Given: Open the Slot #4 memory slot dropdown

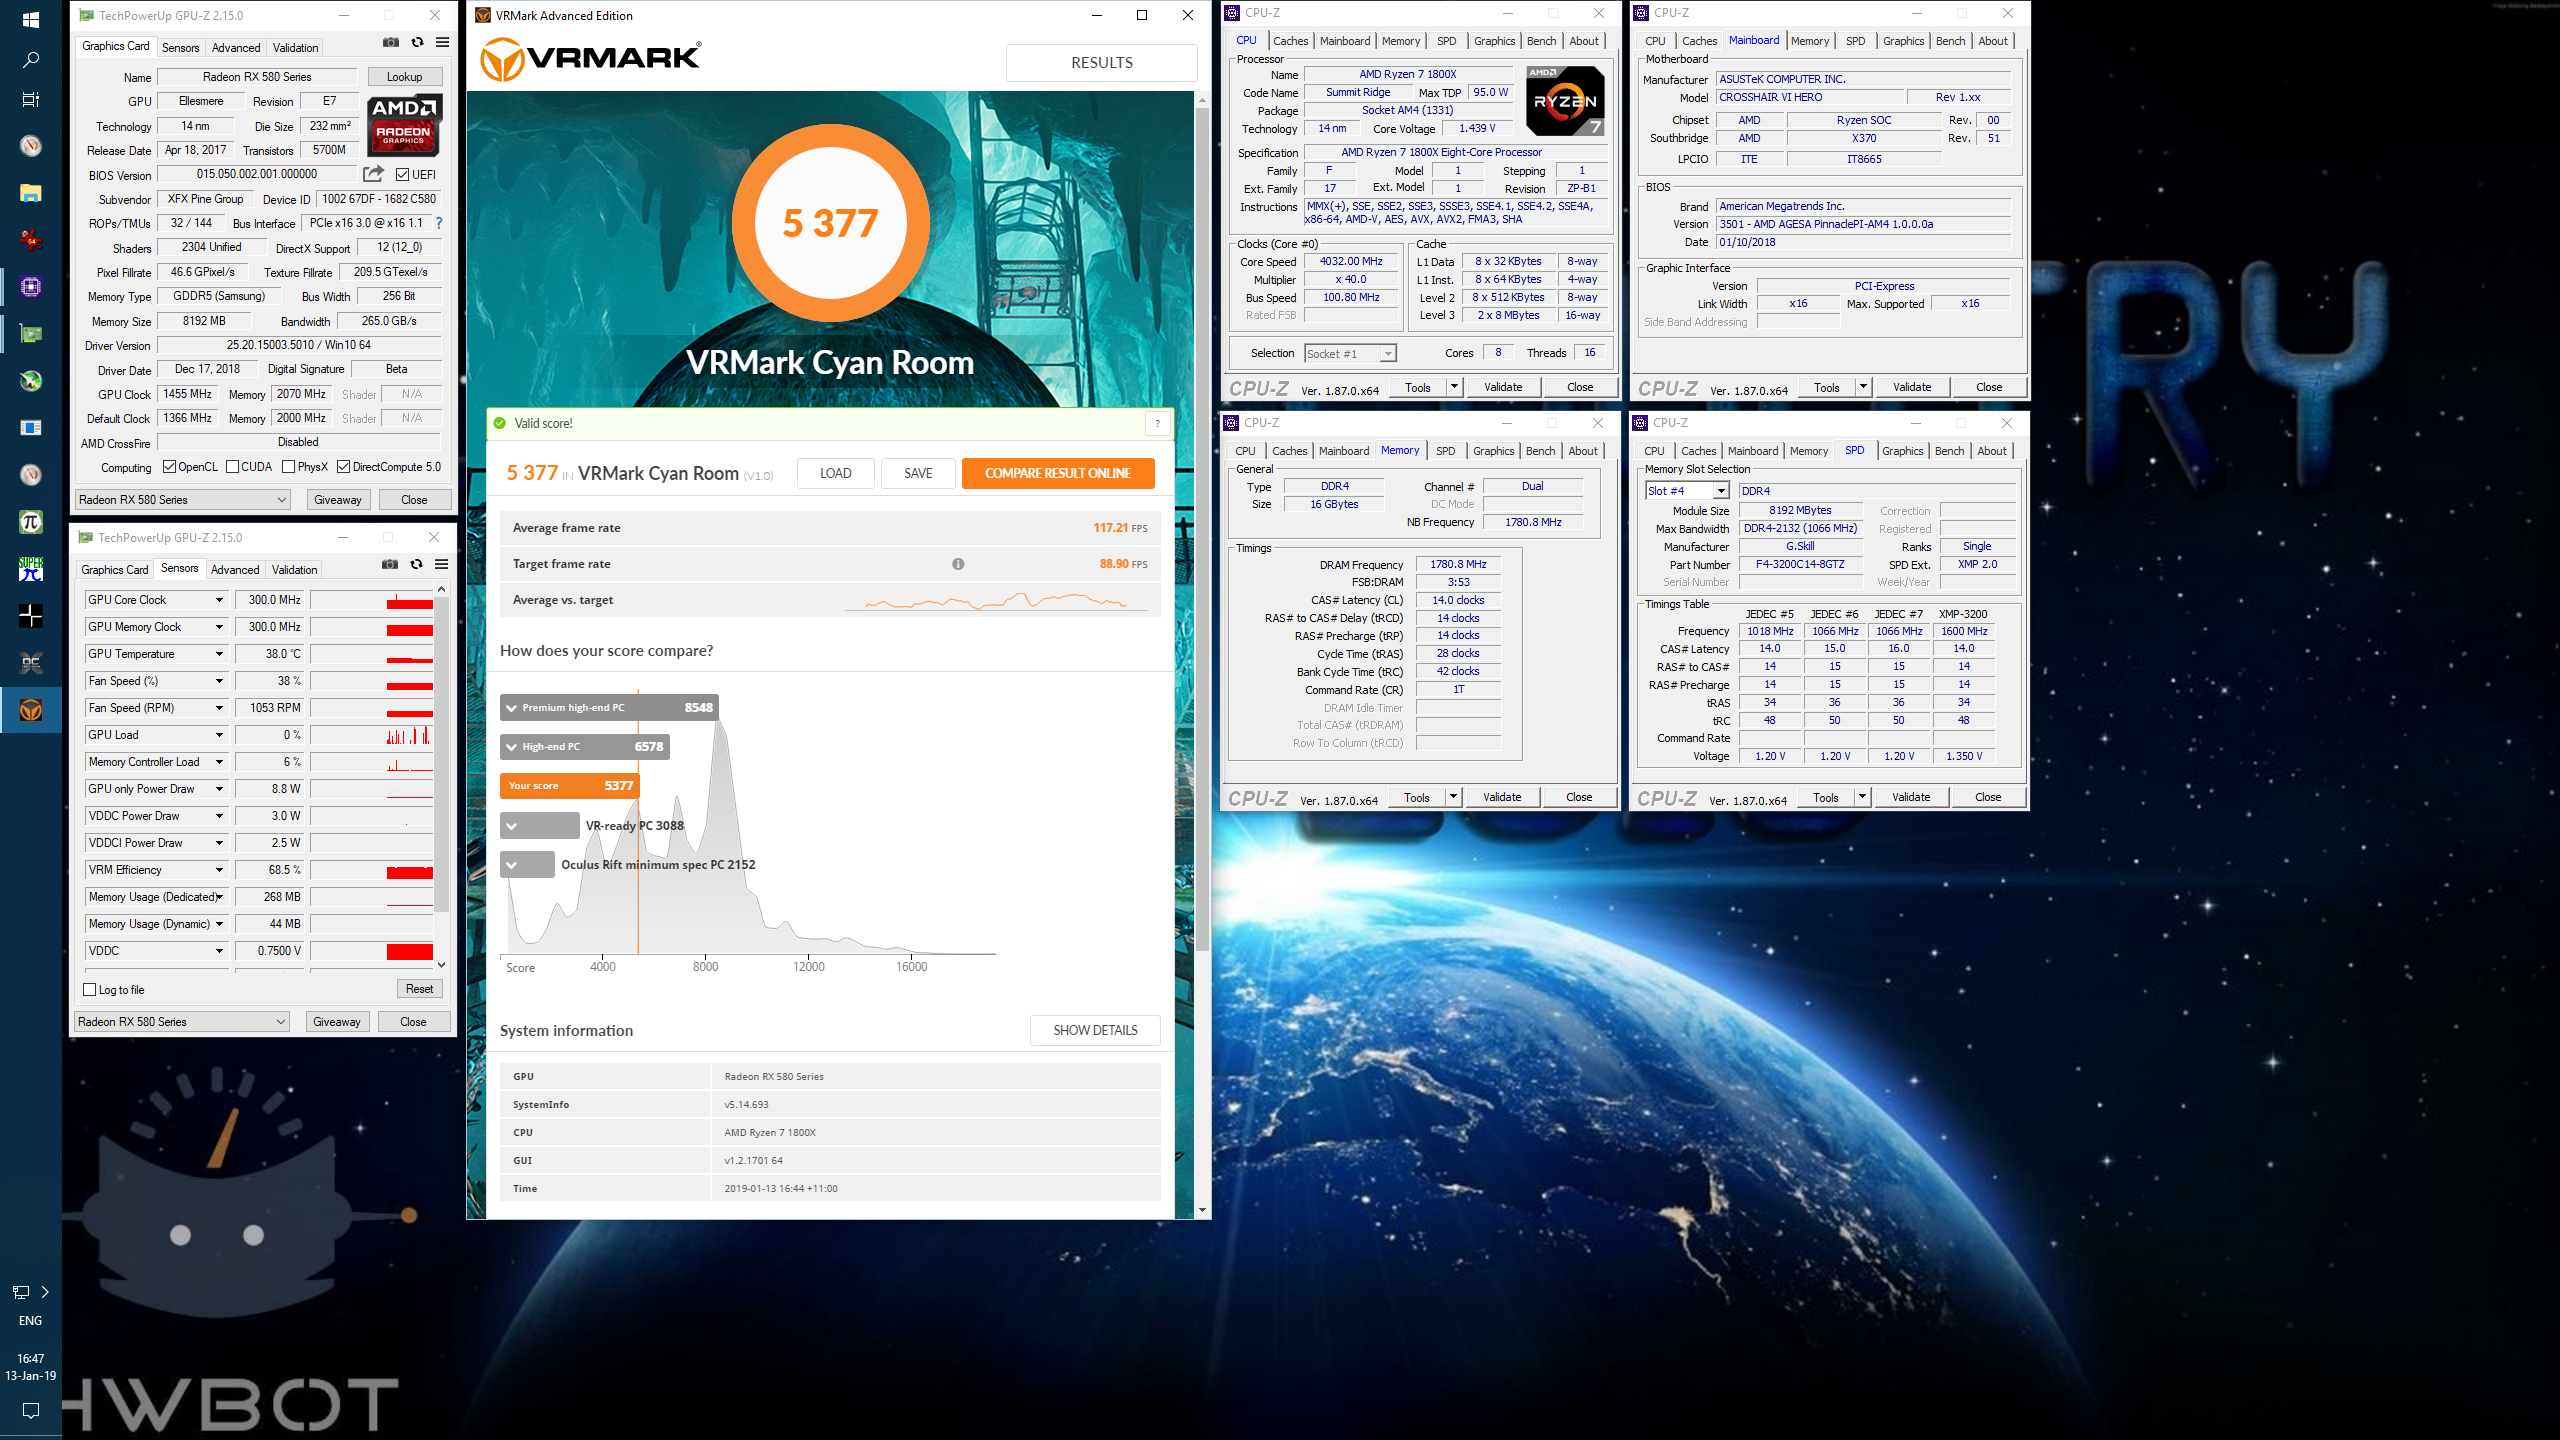Looking at the screenshot, I should coord(1687,491).
